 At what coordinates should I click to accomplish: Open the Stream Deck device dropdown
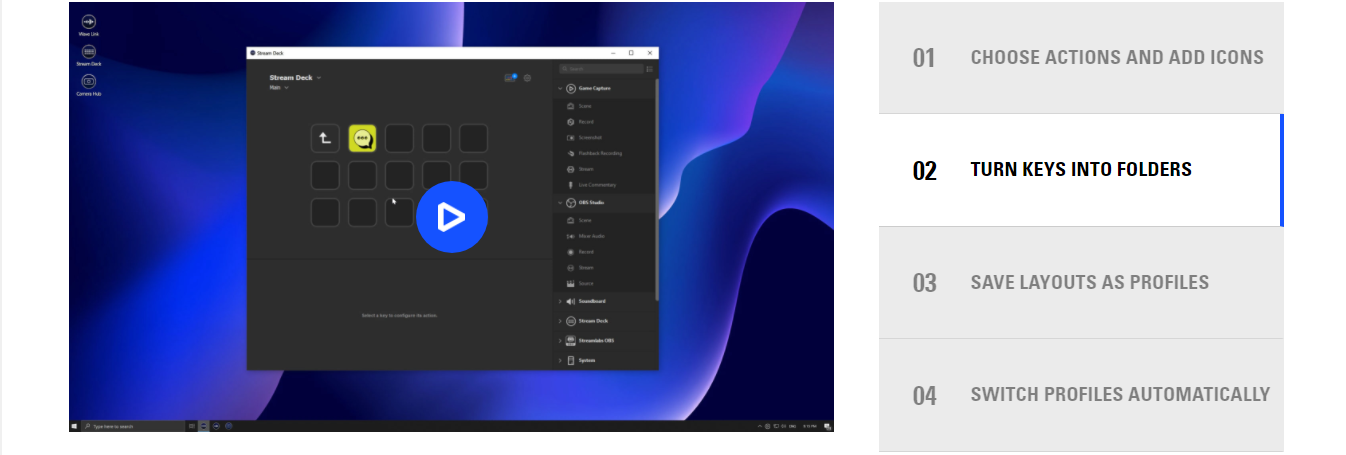click(x=295, y=77)
